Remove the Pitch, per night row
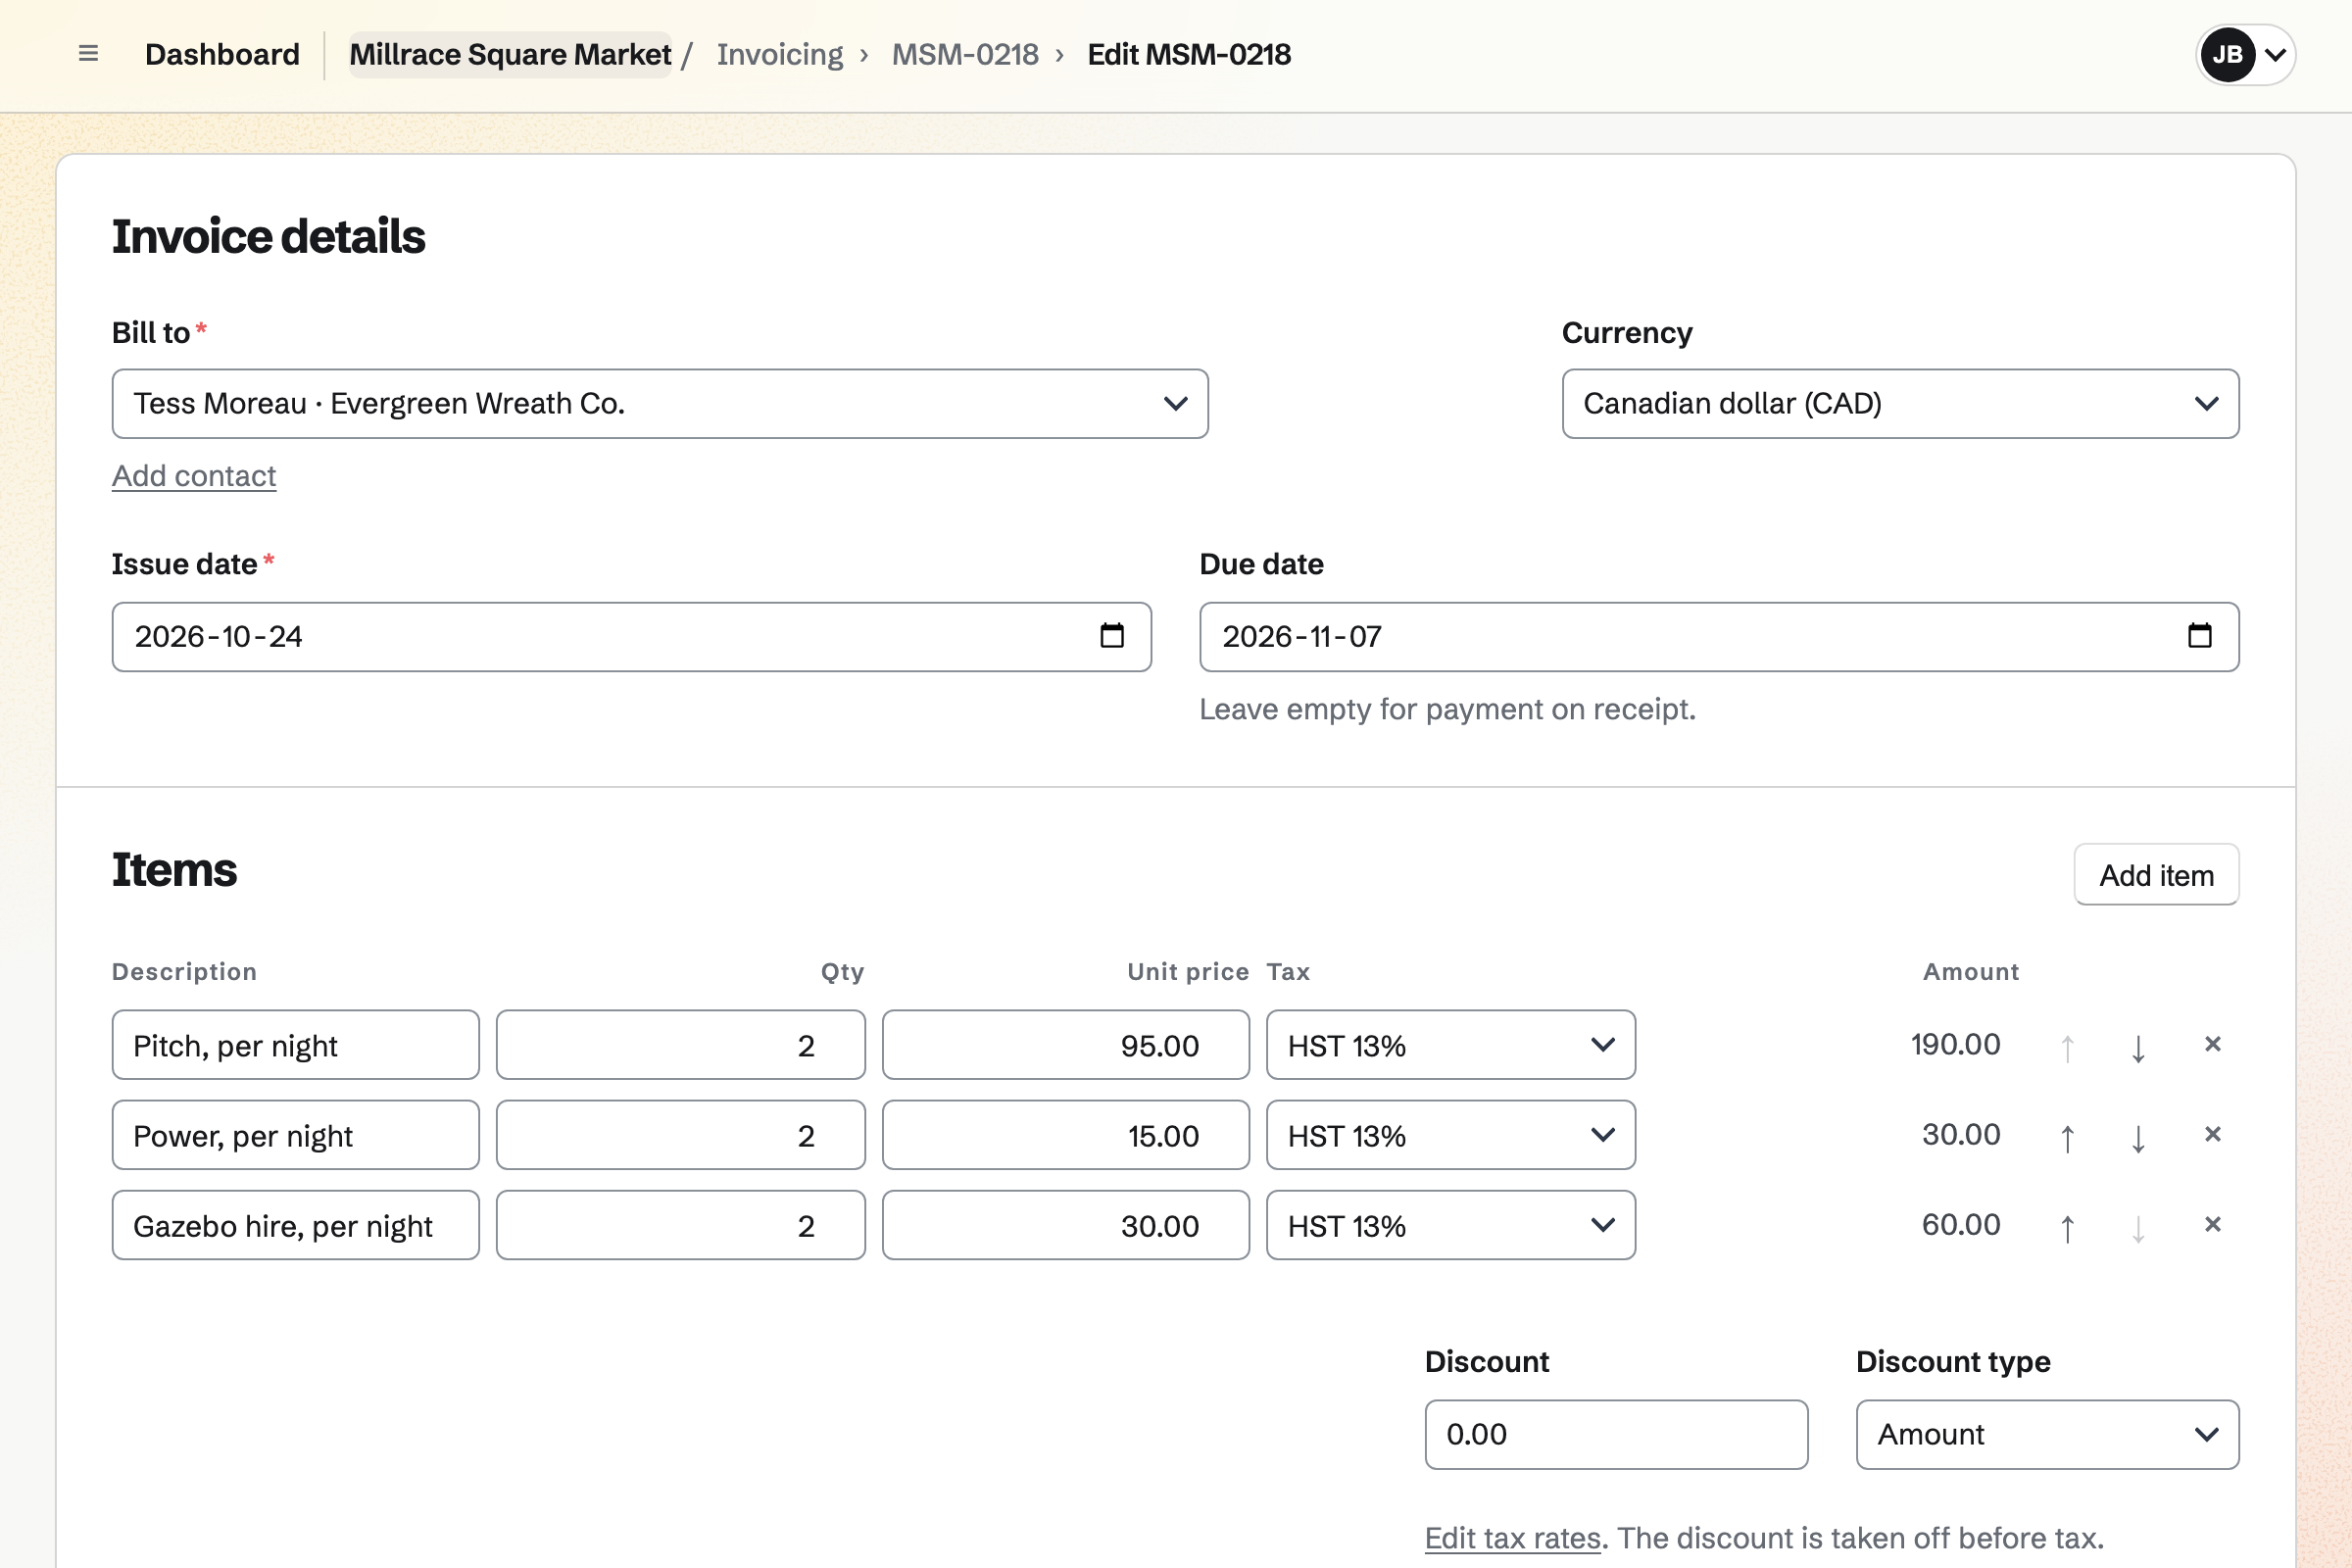2352x1568 pixels. click(2212, 1044)
